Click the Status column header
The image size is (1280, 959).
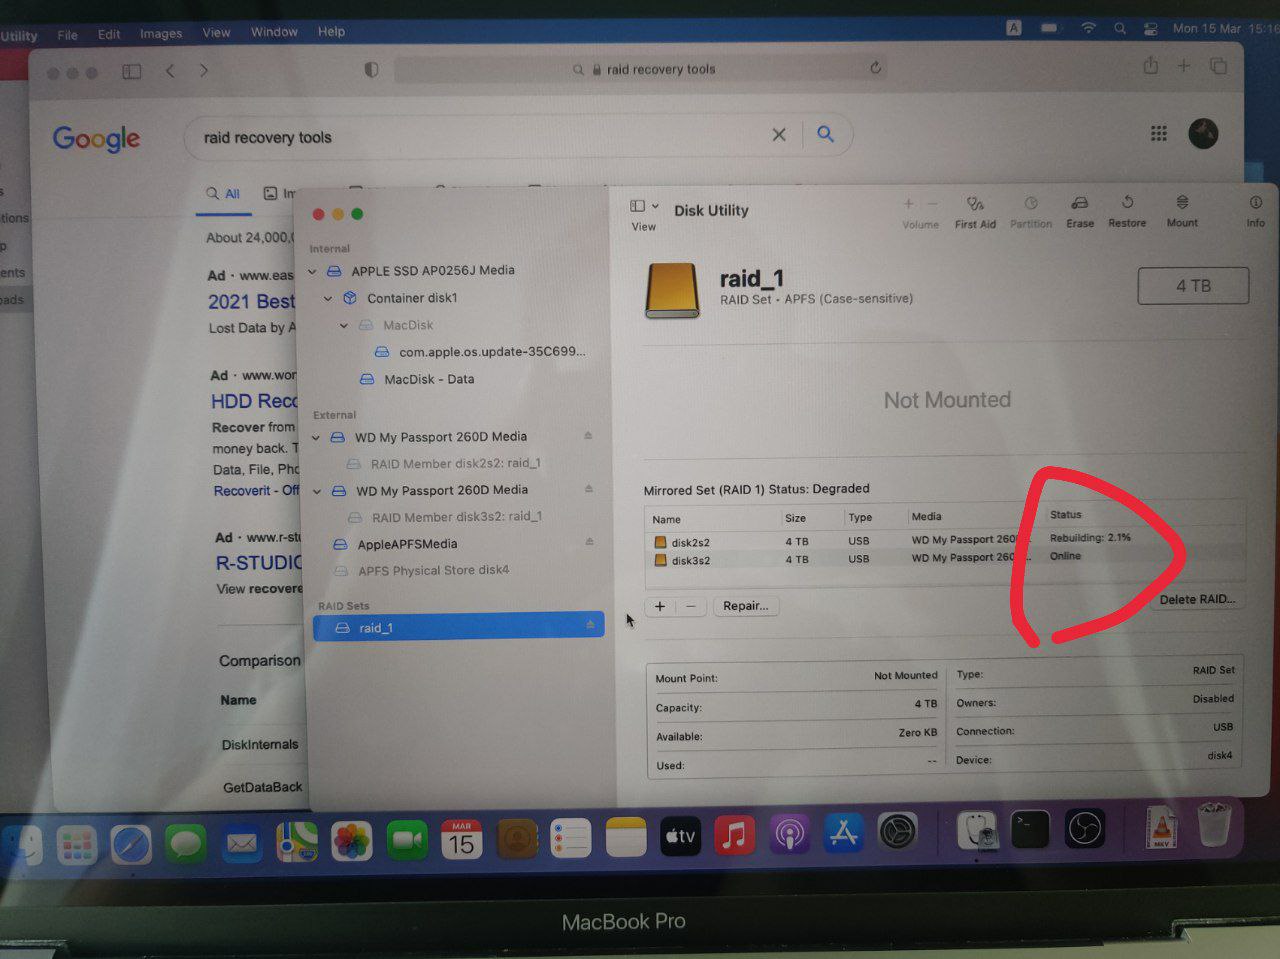coord(1066,515)
